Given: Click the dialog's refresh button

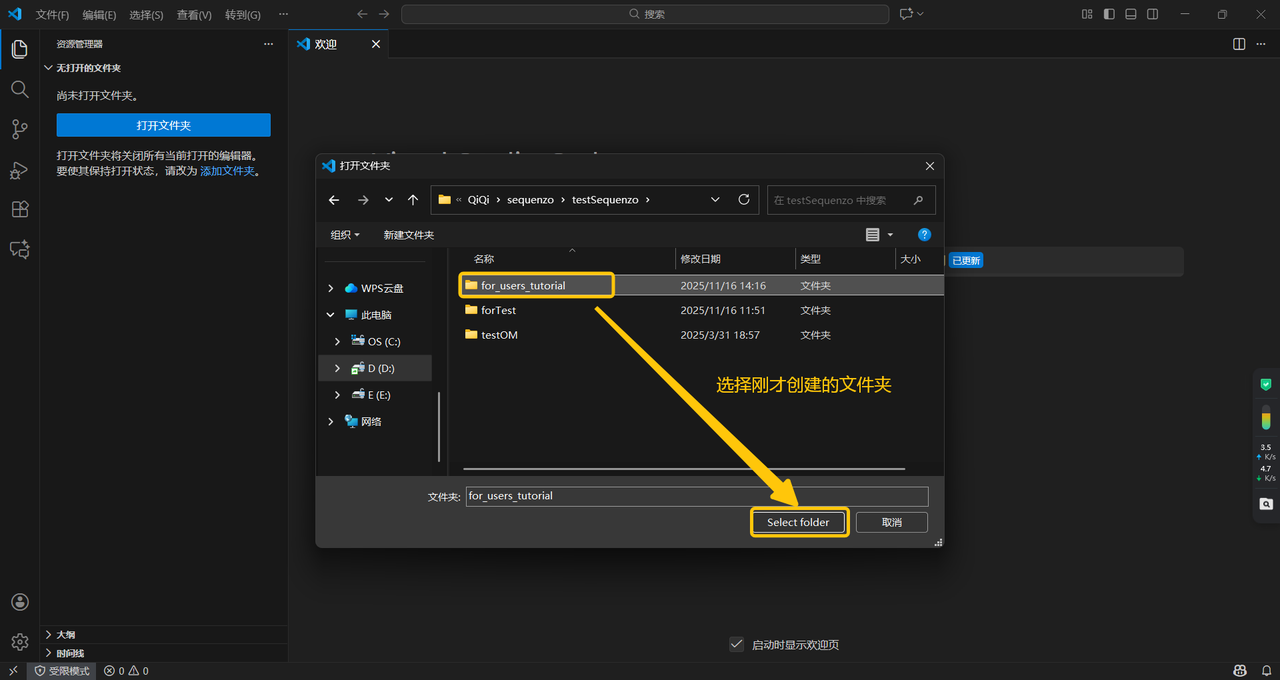Looking at the screenshot, I should click(x=744, y=200).
